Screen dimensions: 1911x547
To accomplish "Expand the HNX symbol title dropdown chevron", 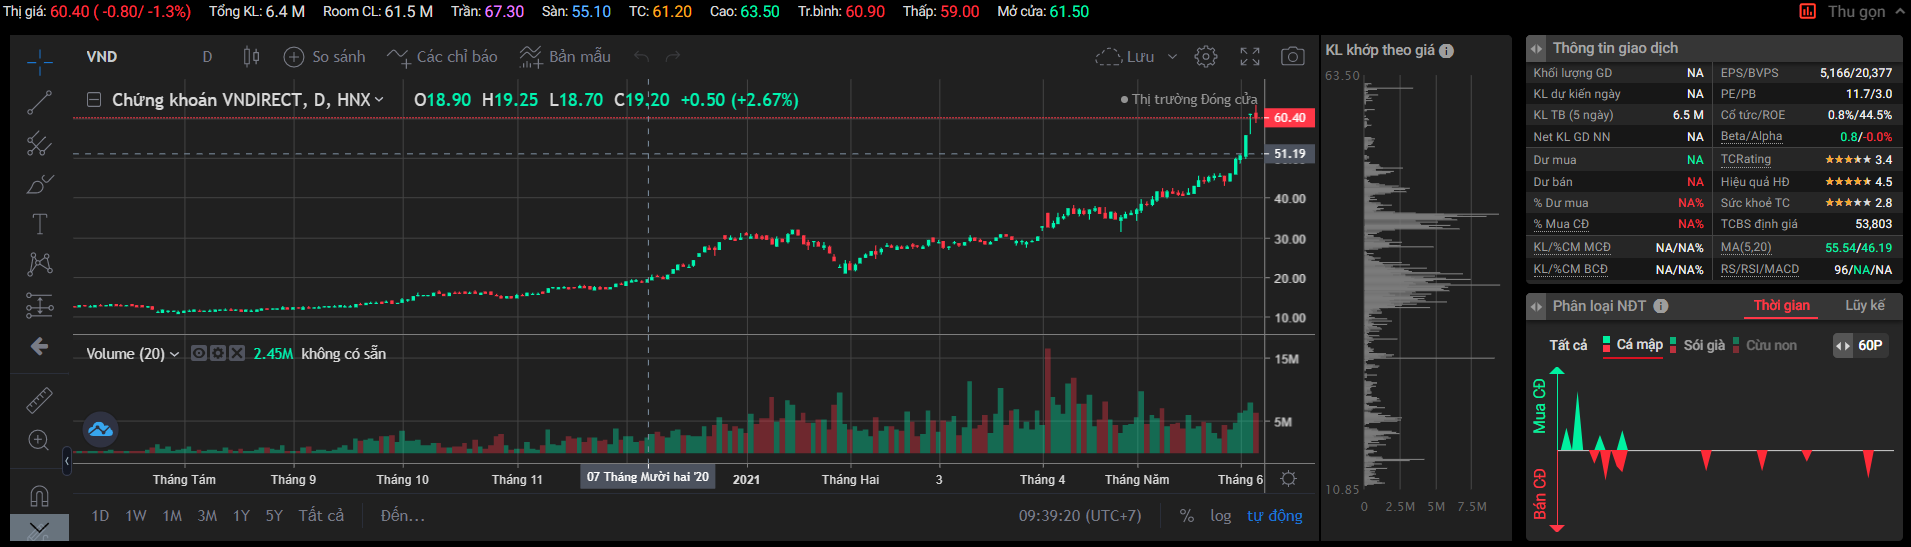I will click(x=379, y=100).
